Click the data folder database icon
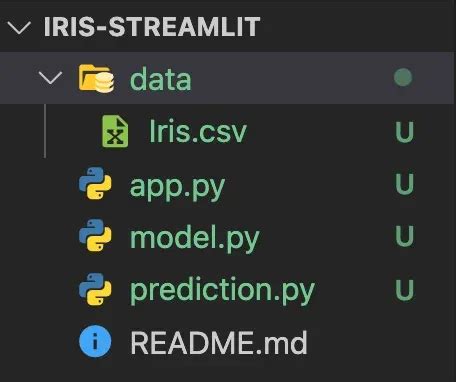456x382 pixels. (96, 79)
